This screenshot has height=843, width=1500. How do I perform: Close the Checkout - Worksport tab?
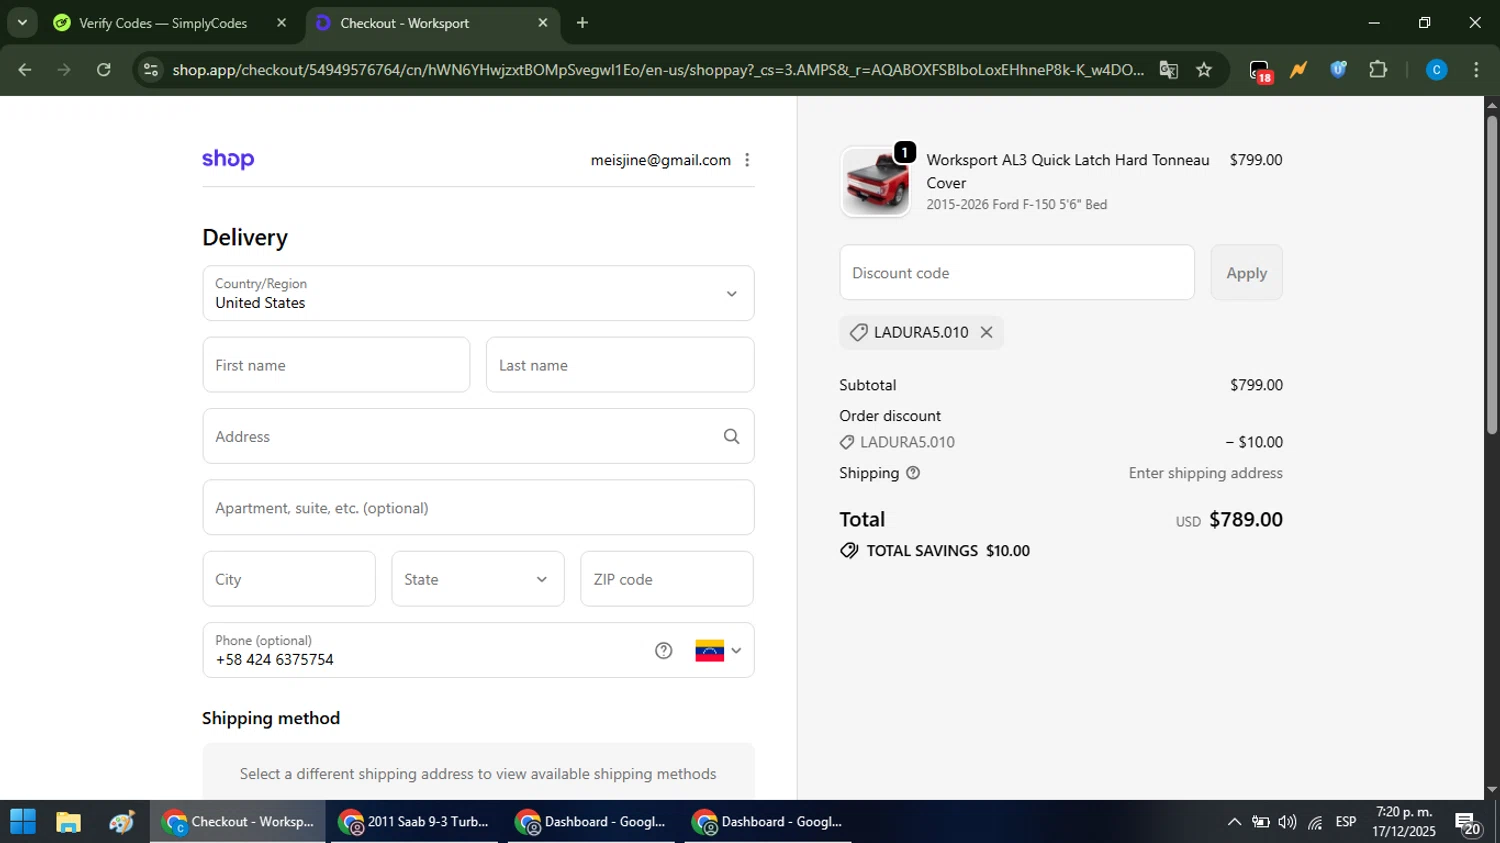(543, 22)
